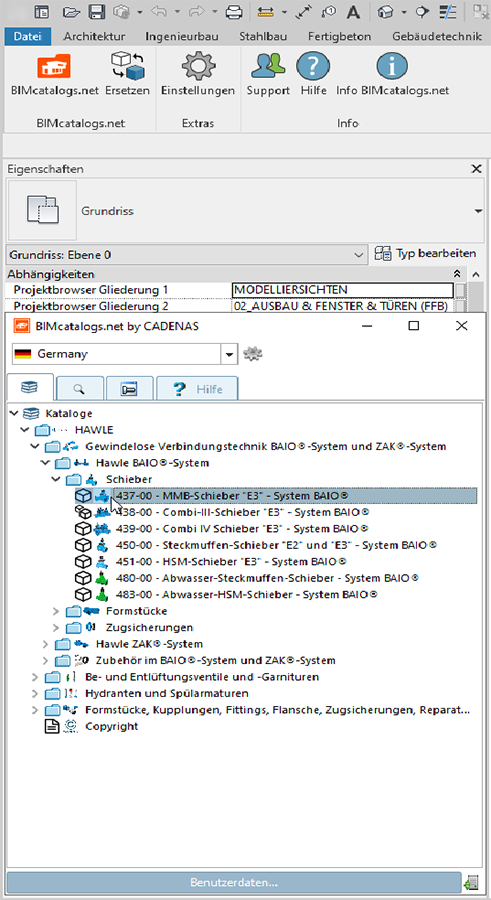
Task: Select 451-00 HSM-Schieber E3 item
Action: pos(231,561)
